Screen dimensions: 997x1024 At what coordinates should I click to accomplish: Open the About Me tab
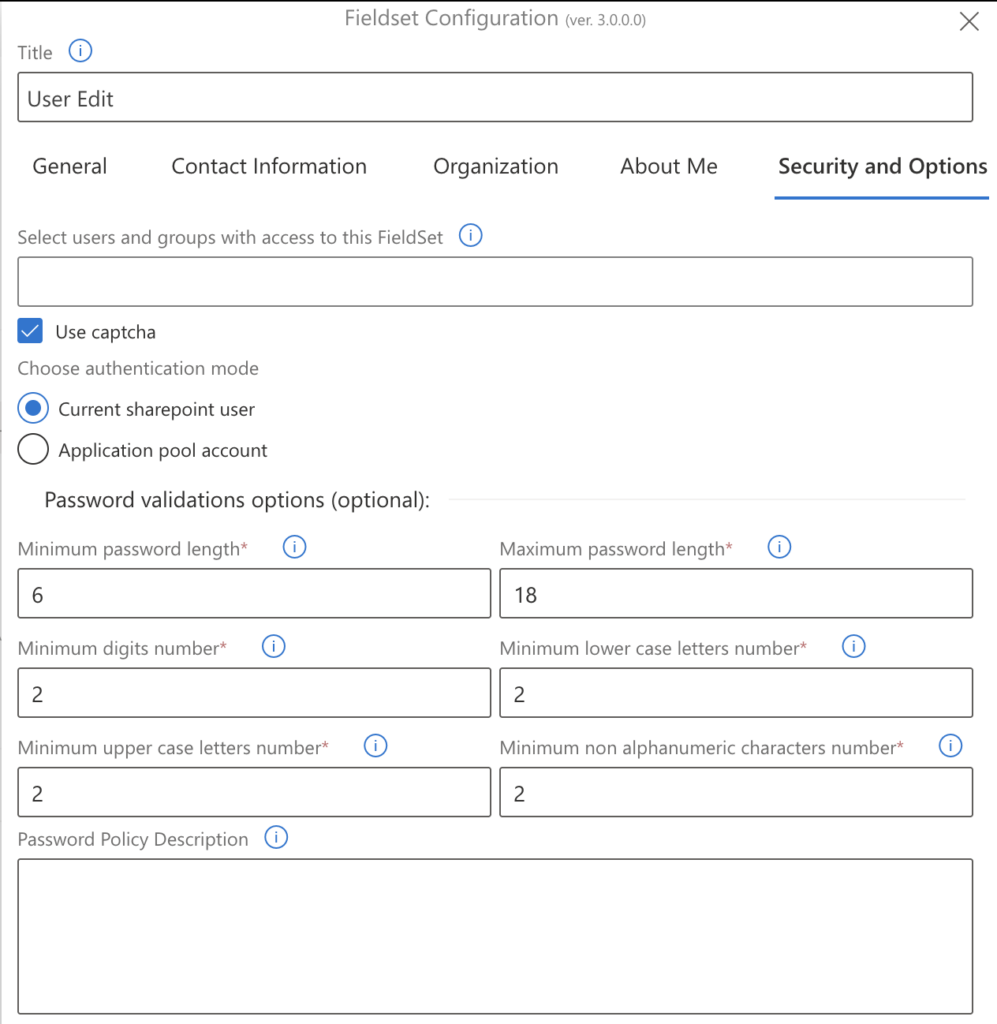pyautogui.click(x=668, y=166)
